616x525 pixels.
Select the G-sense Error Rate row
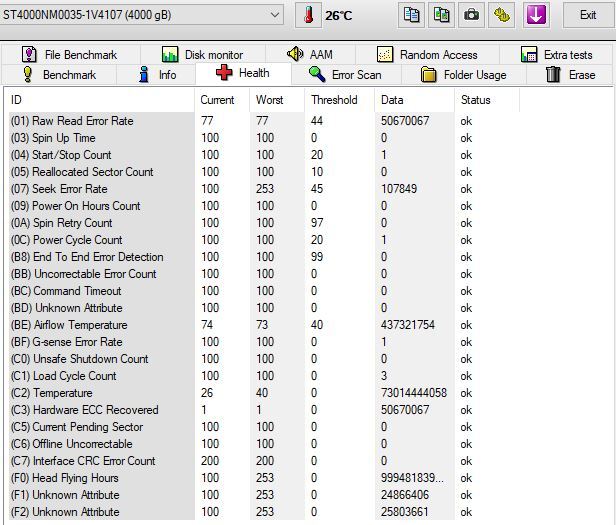[x=264, y=342]
